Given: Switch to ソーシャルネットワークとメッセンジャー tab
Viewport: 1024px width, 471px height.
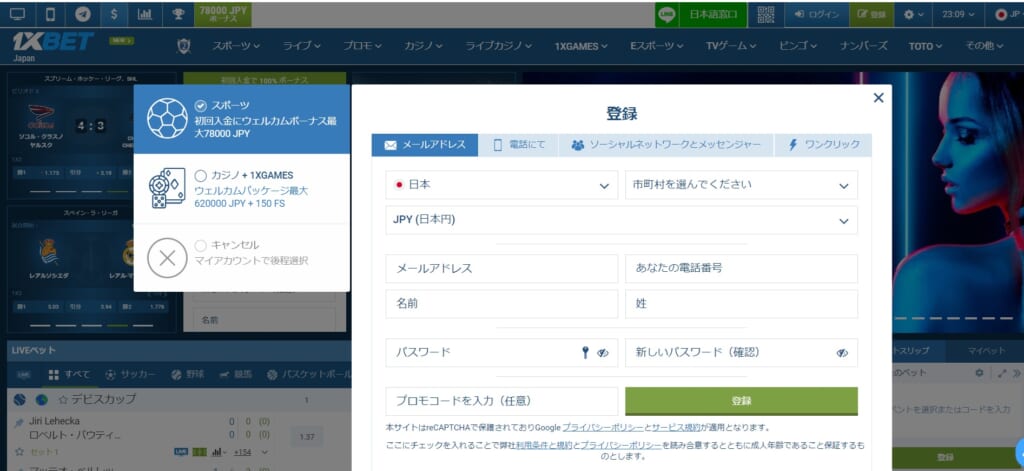Looking at the screenshot, I should pyautogui.click(x=665, y=145).
